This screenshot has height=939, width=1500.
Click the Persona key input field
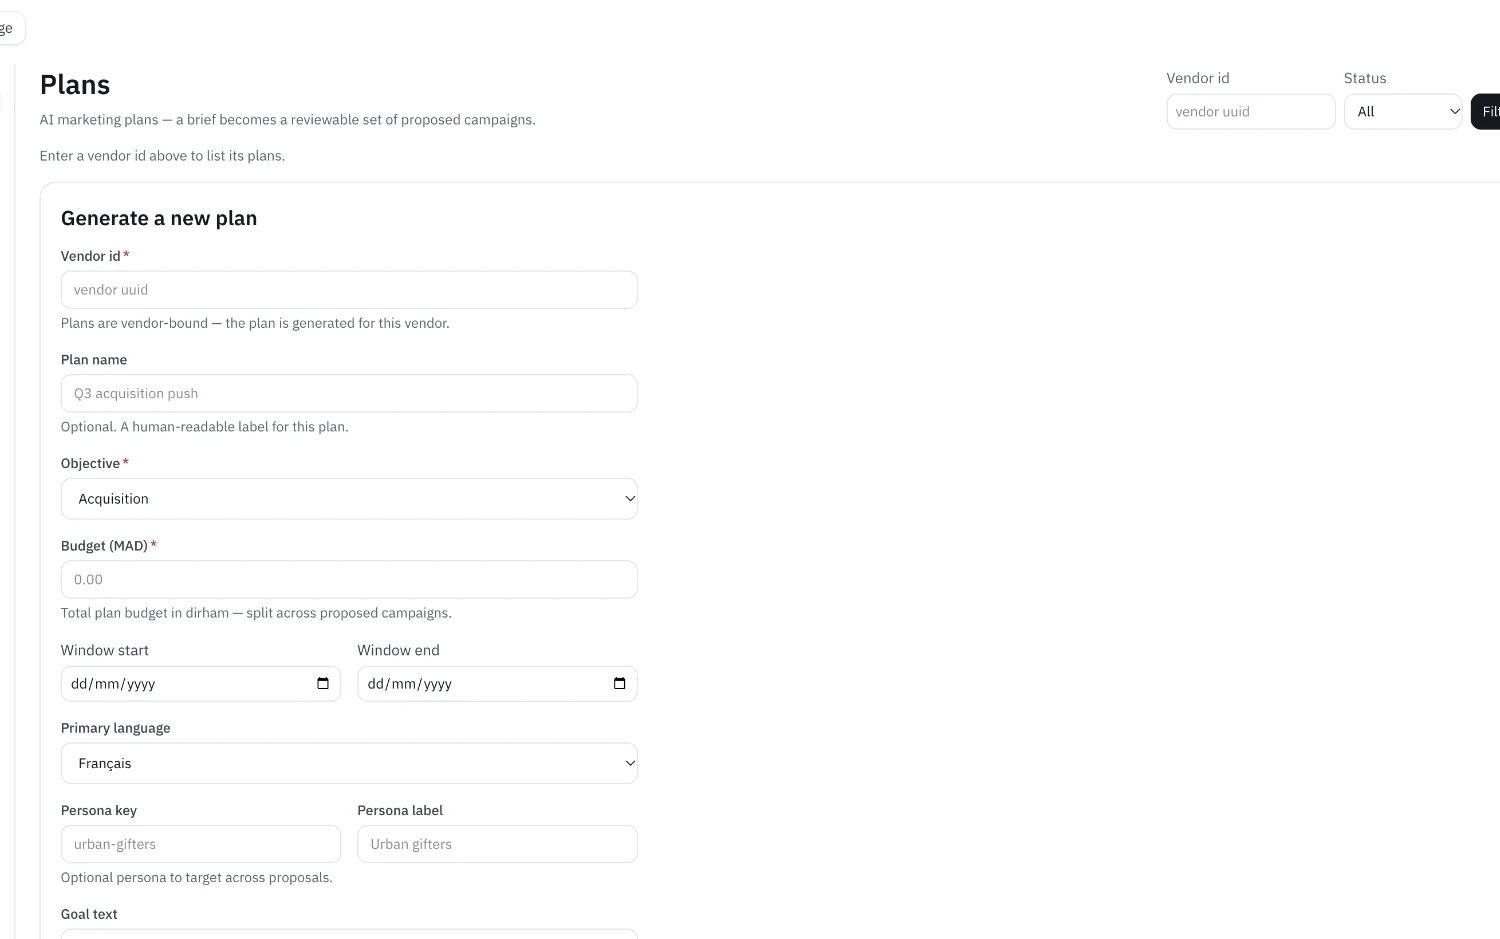(201, 844)
